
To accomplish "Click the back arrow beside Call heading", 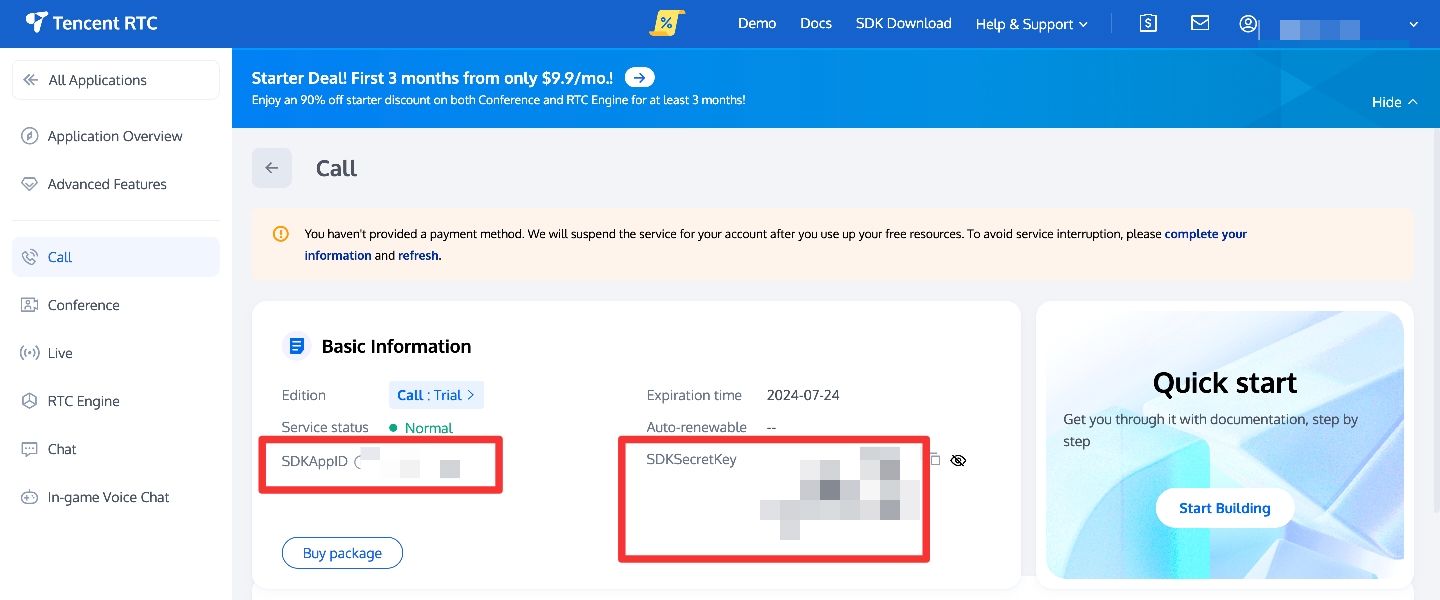I will coord(272,168).
